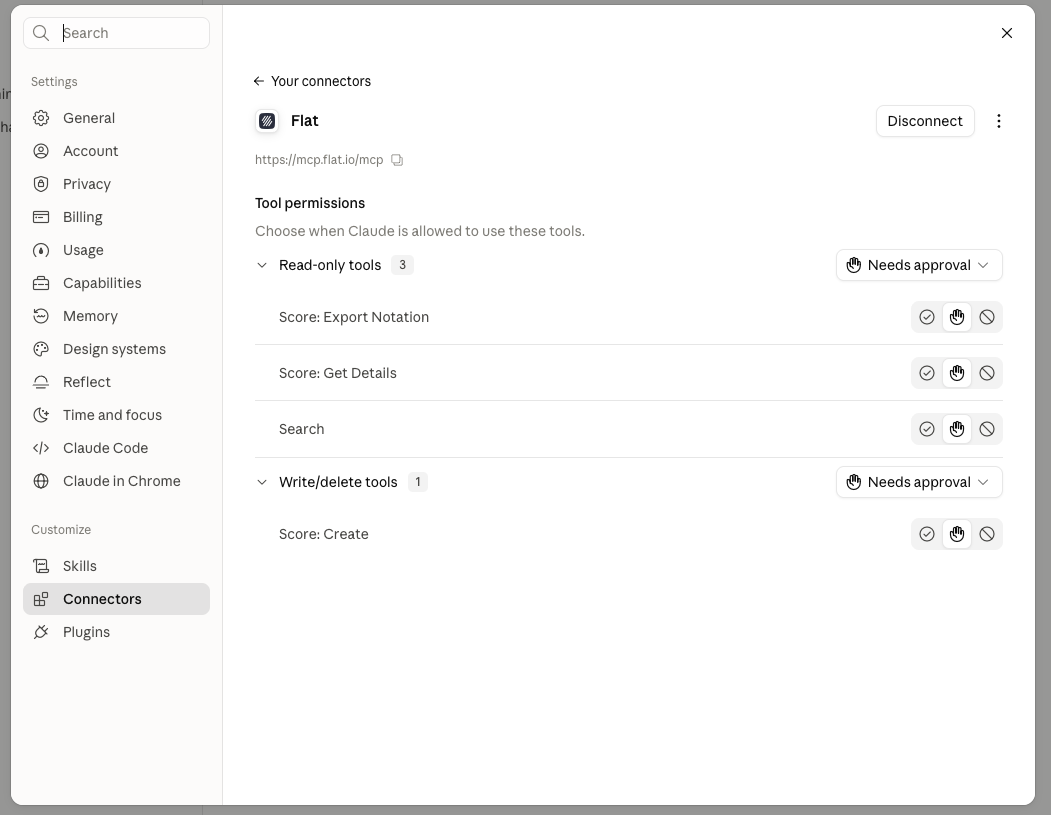This screenshot has height=815, width=1051.
Task: Click the Capabilities briefcase icon
Action: (41, 283)
